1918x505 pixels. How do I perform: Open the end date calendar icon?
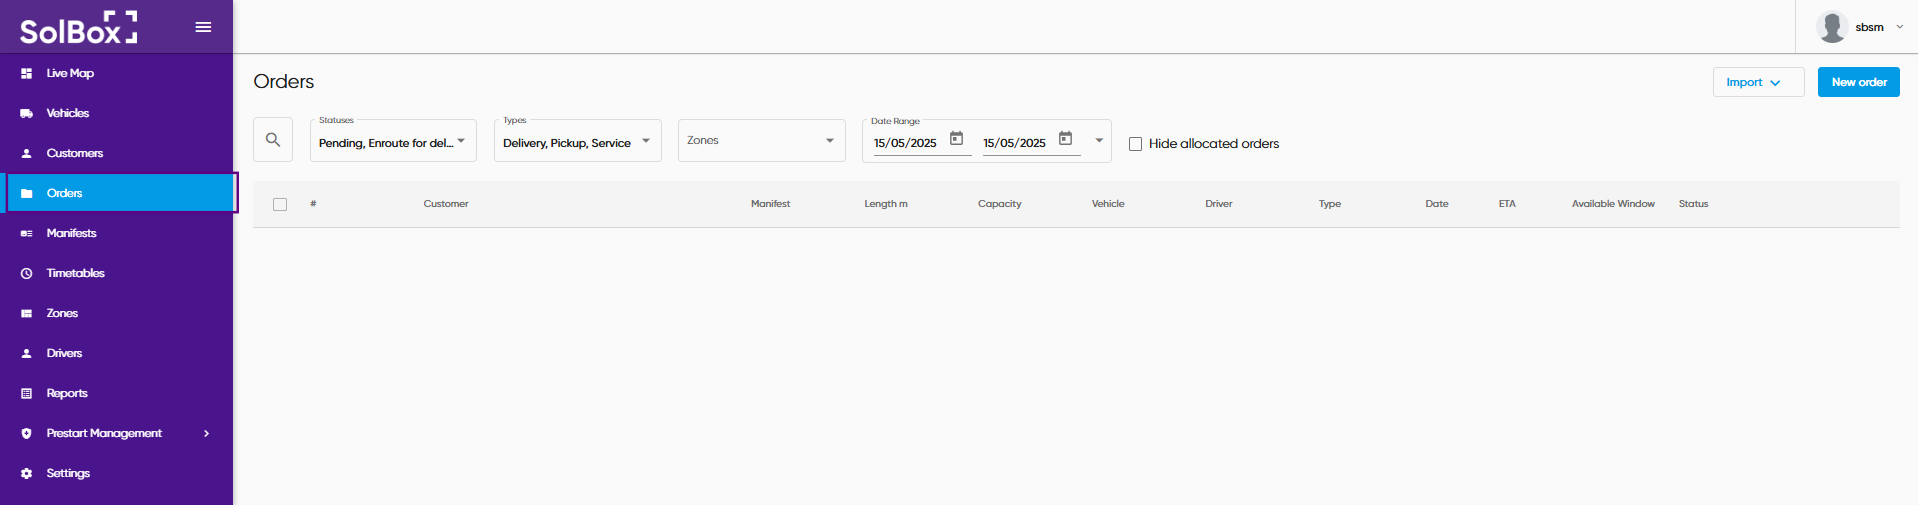tap(1065, 139)
